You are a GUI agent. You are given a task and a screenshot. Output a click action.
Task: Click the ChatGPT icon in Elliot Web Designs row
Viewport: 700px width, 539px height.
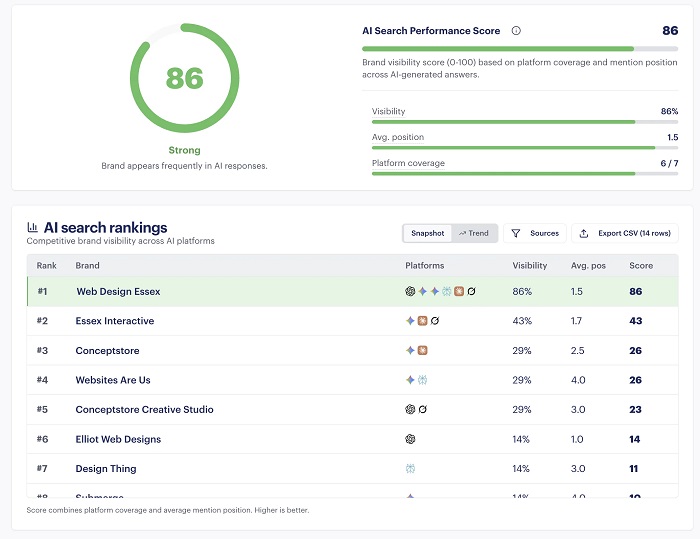pyautogui.click(x=410, y=439)
